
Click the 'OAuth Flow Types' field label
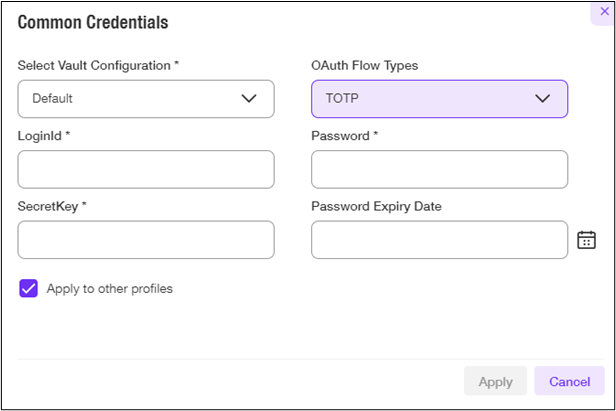365,65
